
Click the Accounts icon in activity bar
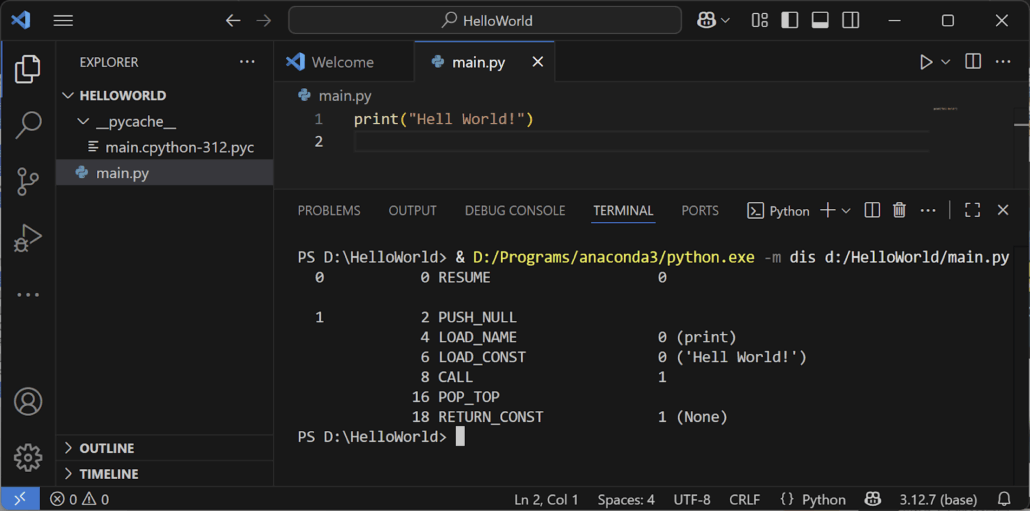tap(28, 402)
